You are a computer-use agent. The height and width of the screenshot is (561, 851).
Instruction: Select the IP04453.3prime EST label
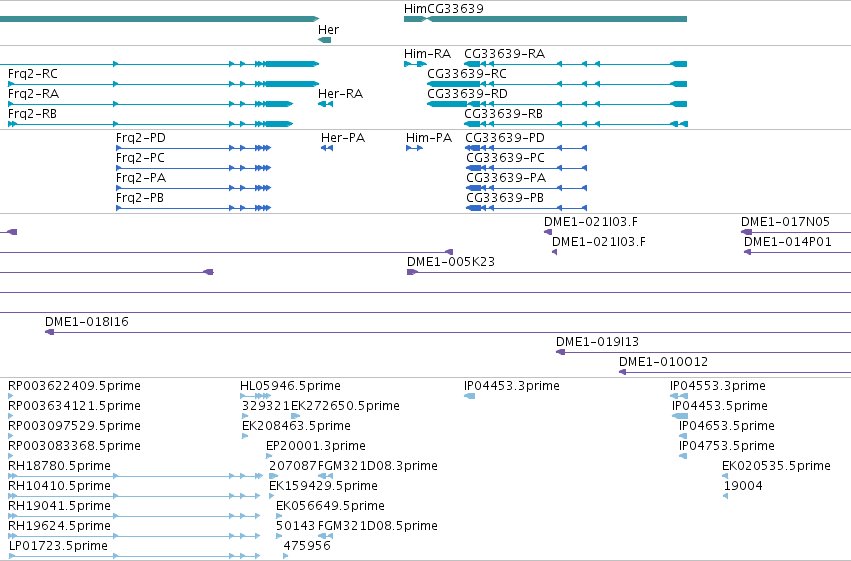tap(512, 386)
